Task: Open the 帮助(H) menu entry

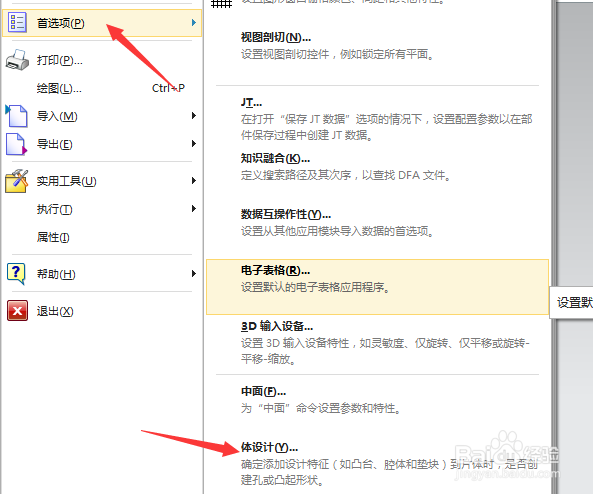Action: [x=56, y=274]
